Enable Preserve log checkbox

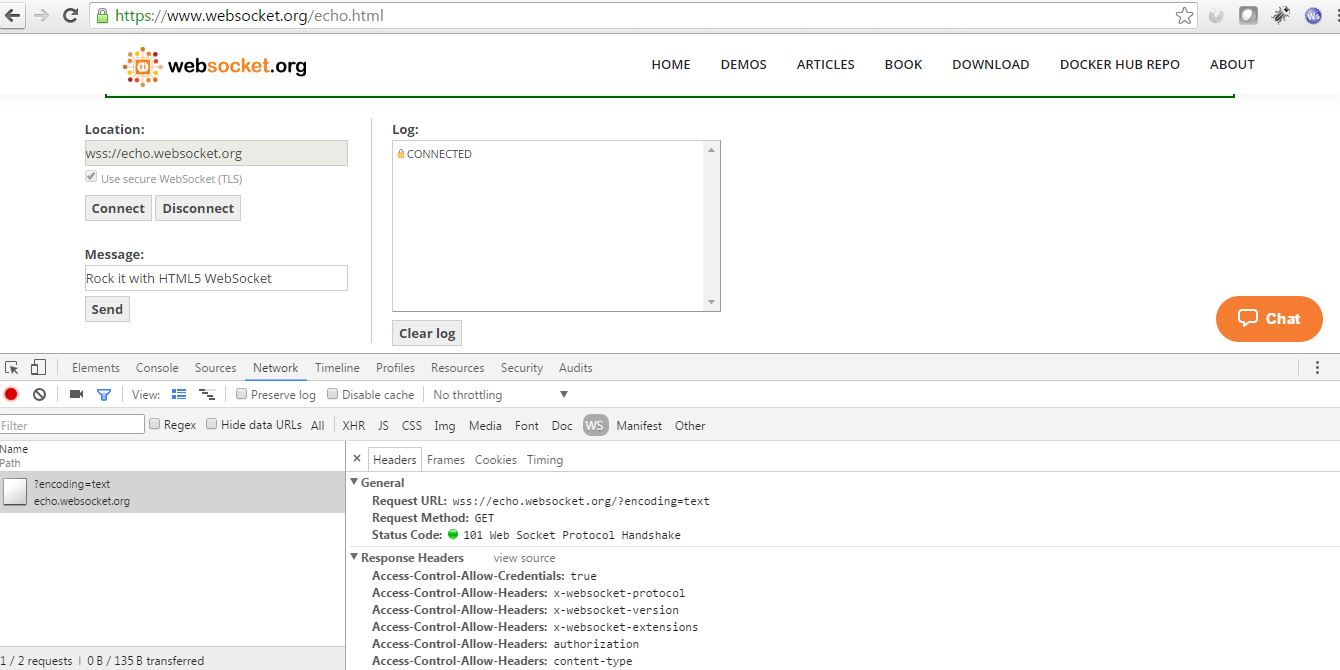point(241,394)
